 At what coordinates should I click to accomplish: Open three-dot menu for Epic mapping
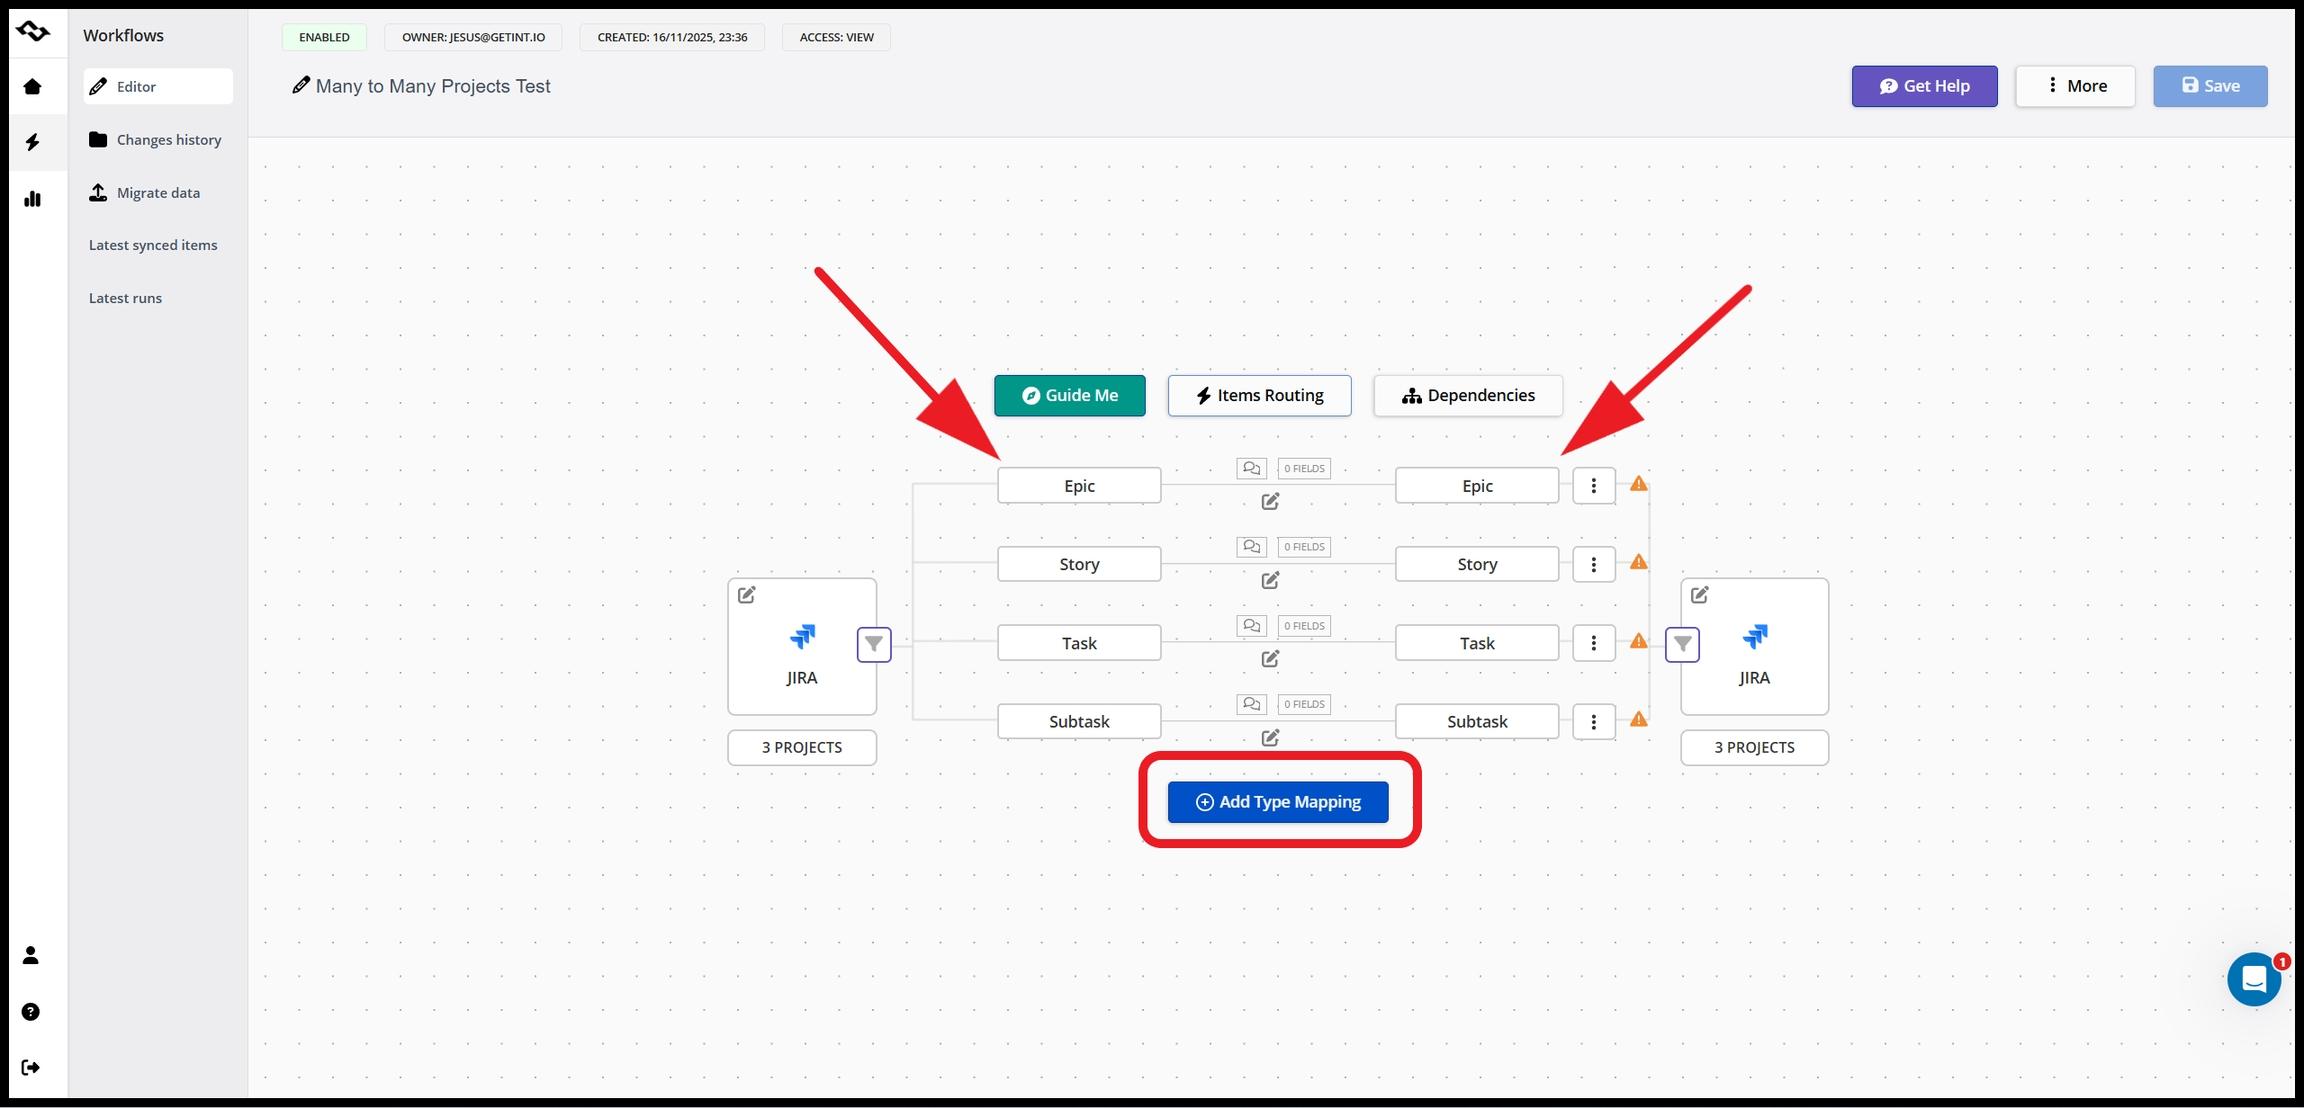click(1593, 486)
